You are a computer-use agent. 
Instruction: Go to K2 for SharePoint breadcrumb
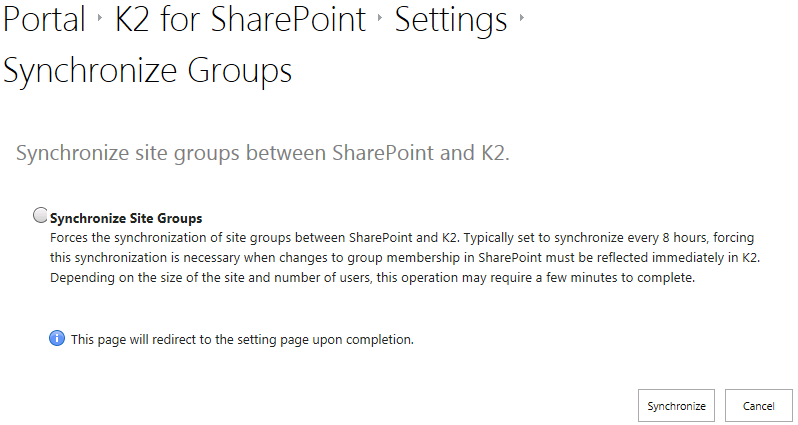(x=240, y=19)
